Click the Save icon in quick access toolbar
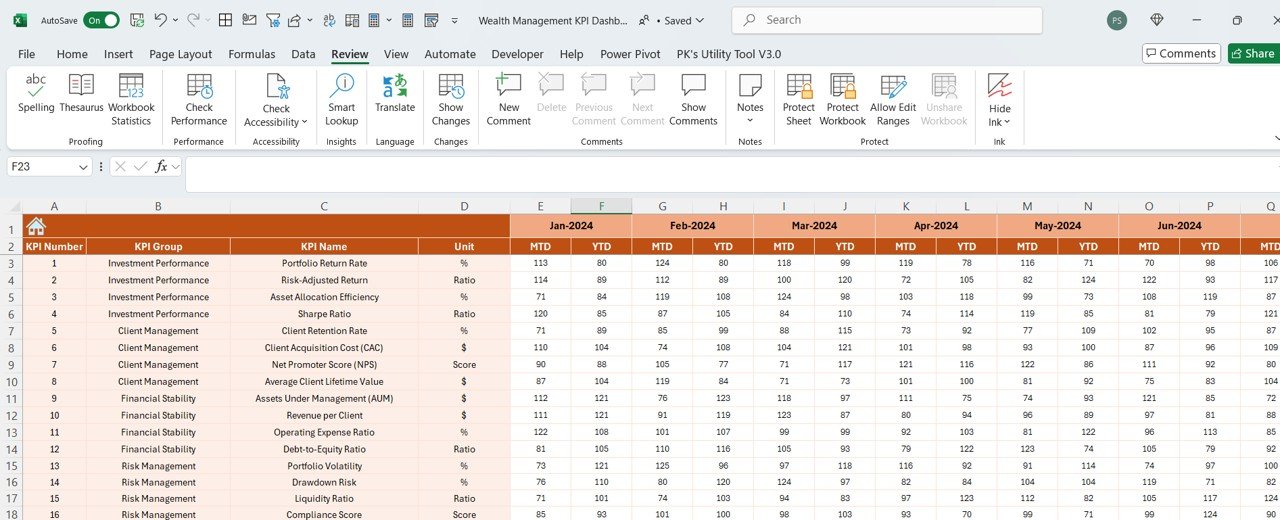Image resolution: width=1280 pixels, height=520 pixels. click(x=137, y=20)
